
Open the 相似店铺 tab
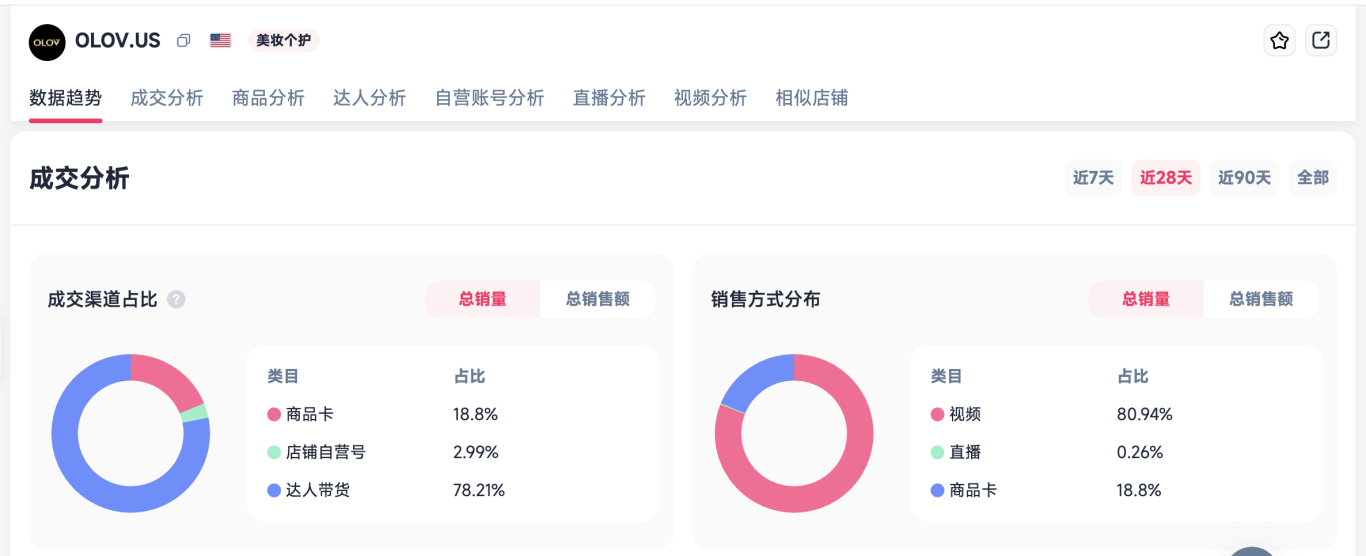[x=811, y=98]
